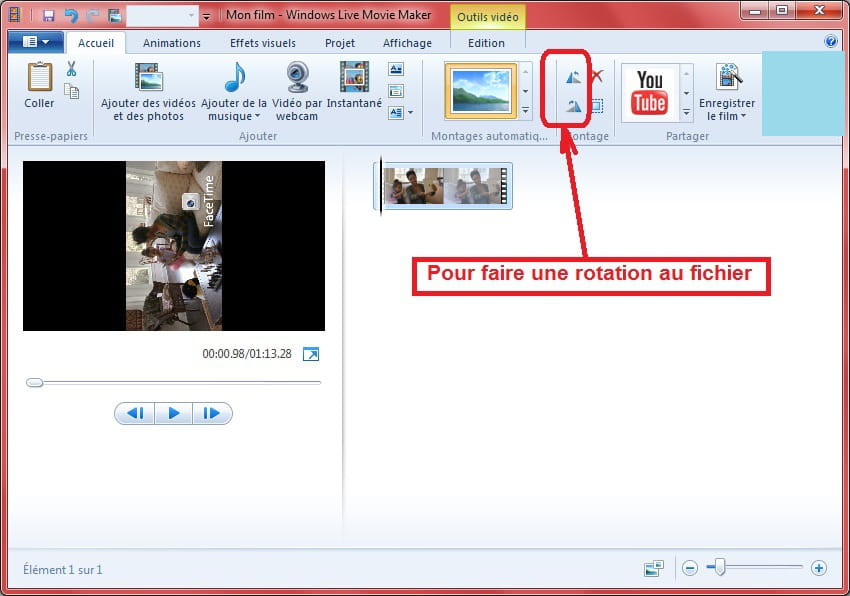This screenshot has height=596, width=850.
Task: Click the add Title icon in Ajouter
Action: point(396,69)
